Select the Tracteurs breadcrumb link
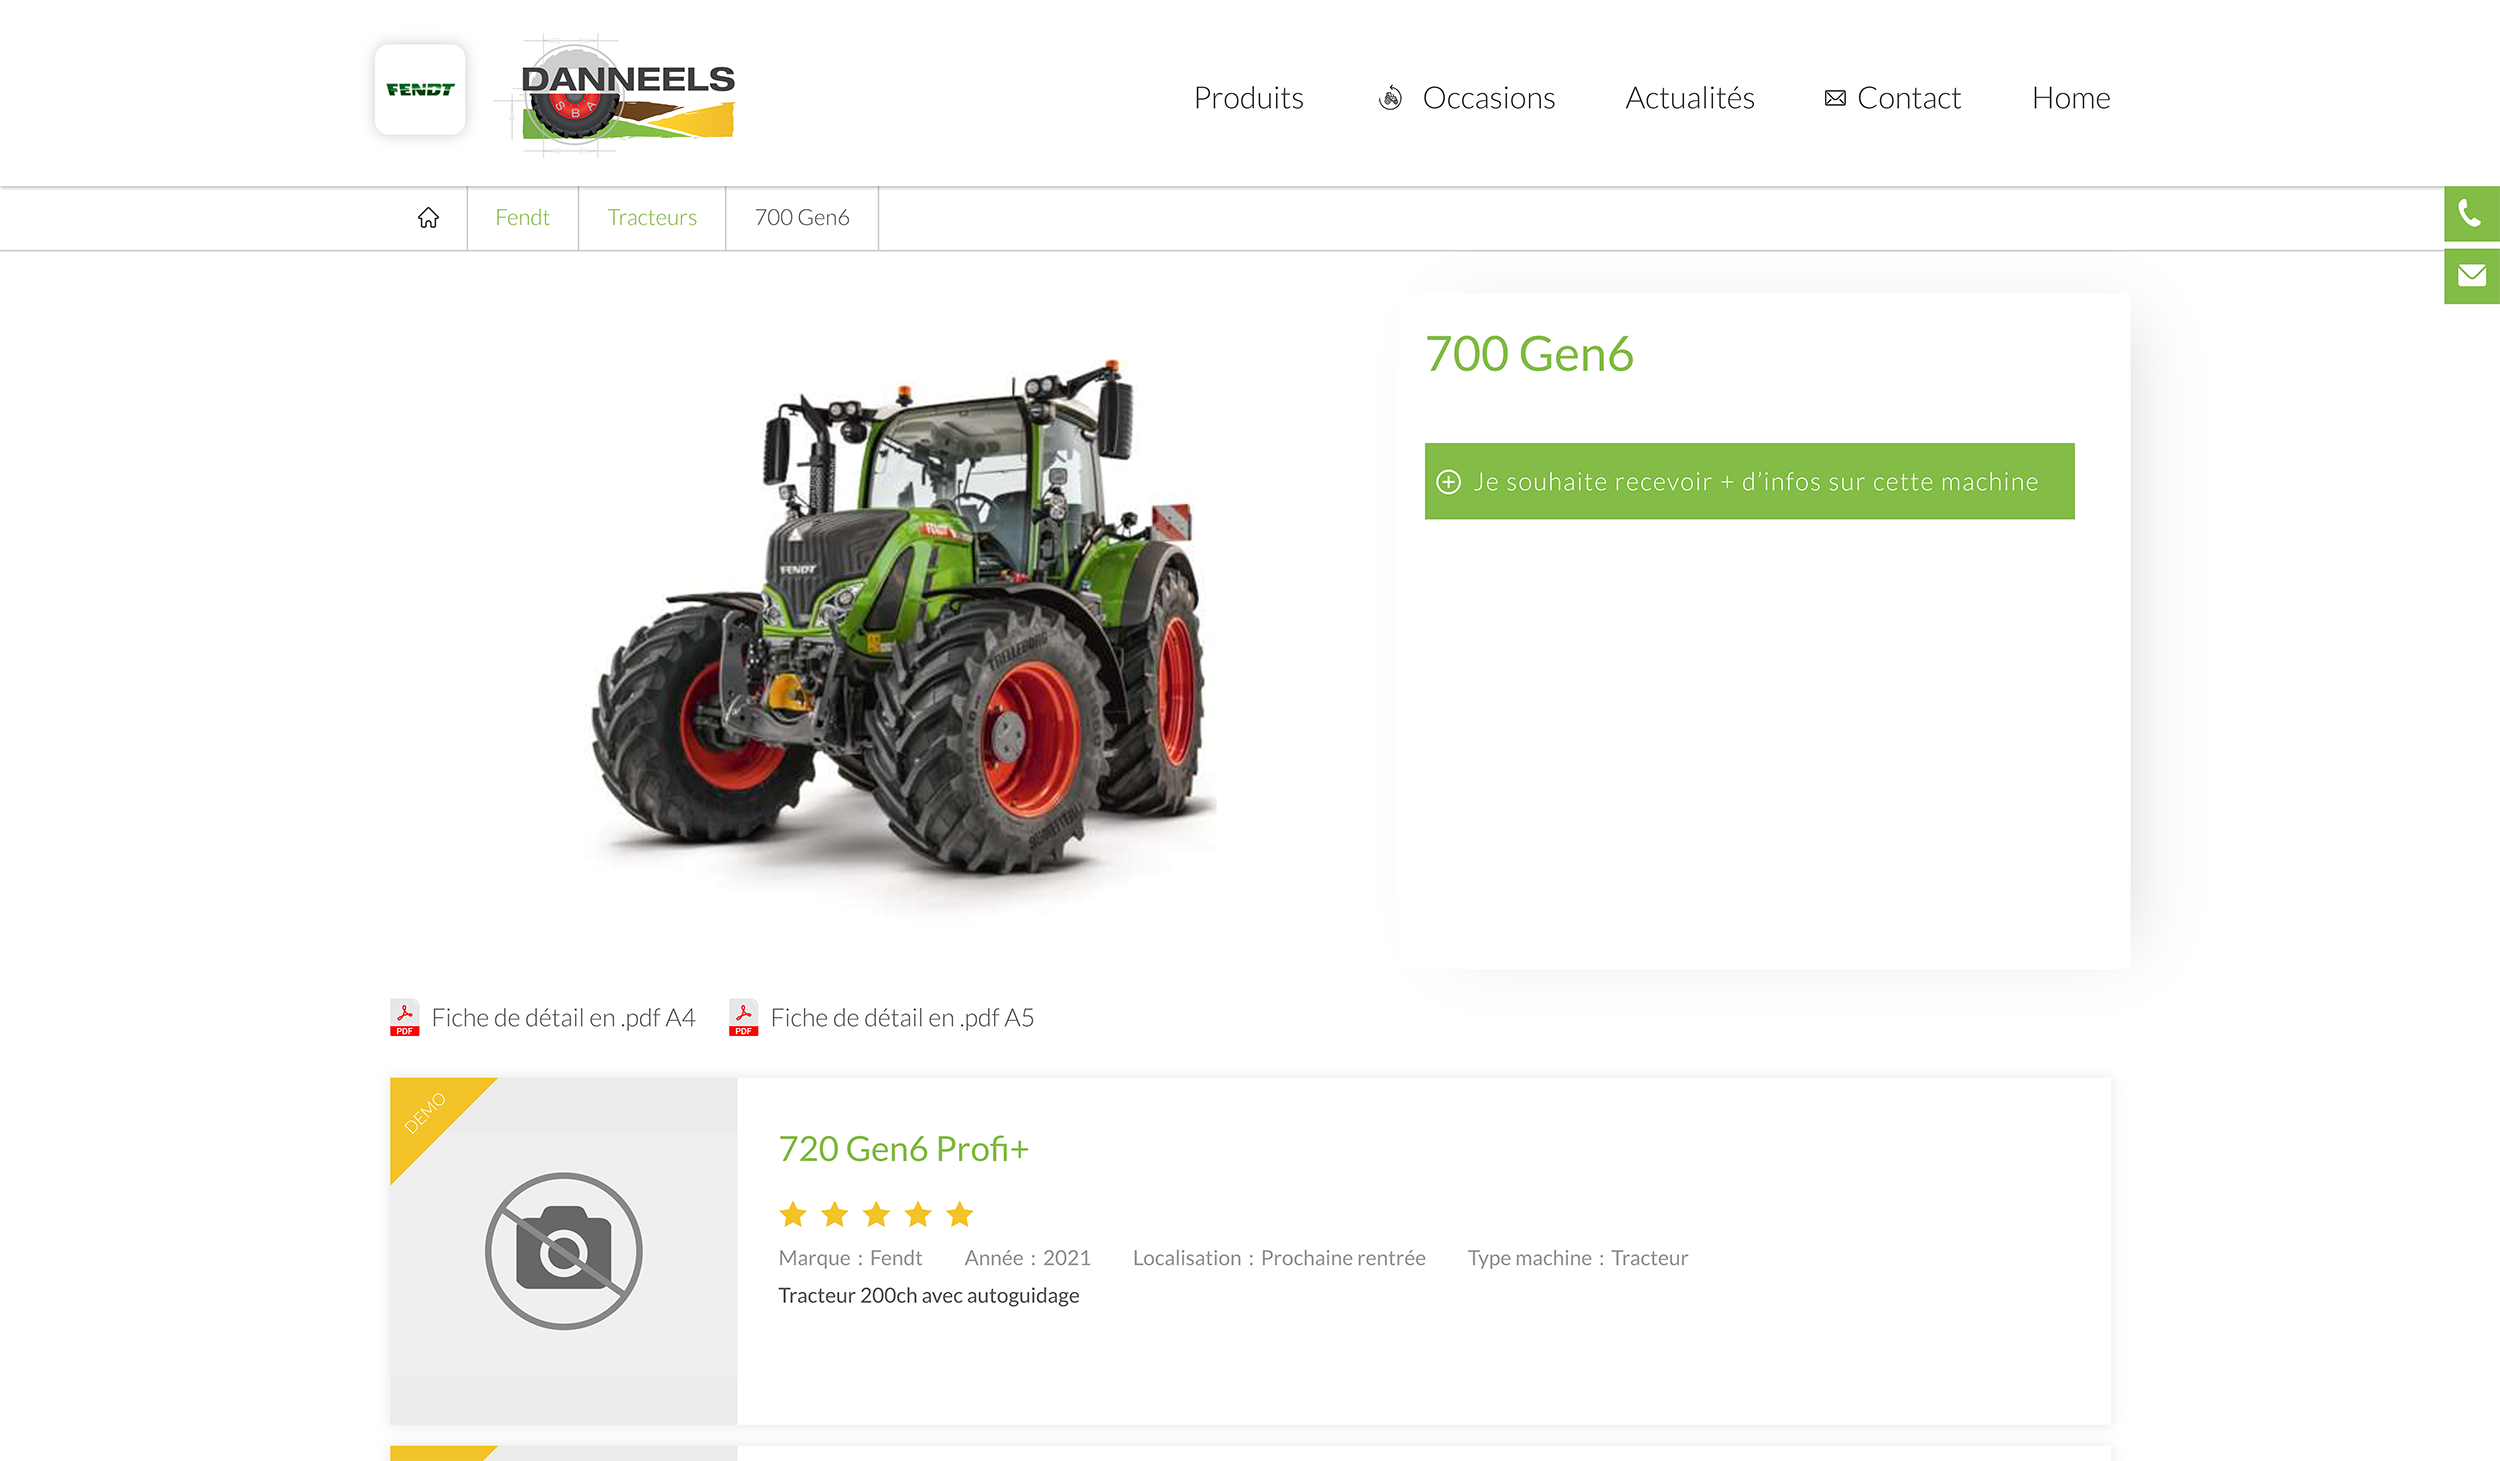The width and height of the screenshot is (2500, 1461). click(x=652, y=217)
